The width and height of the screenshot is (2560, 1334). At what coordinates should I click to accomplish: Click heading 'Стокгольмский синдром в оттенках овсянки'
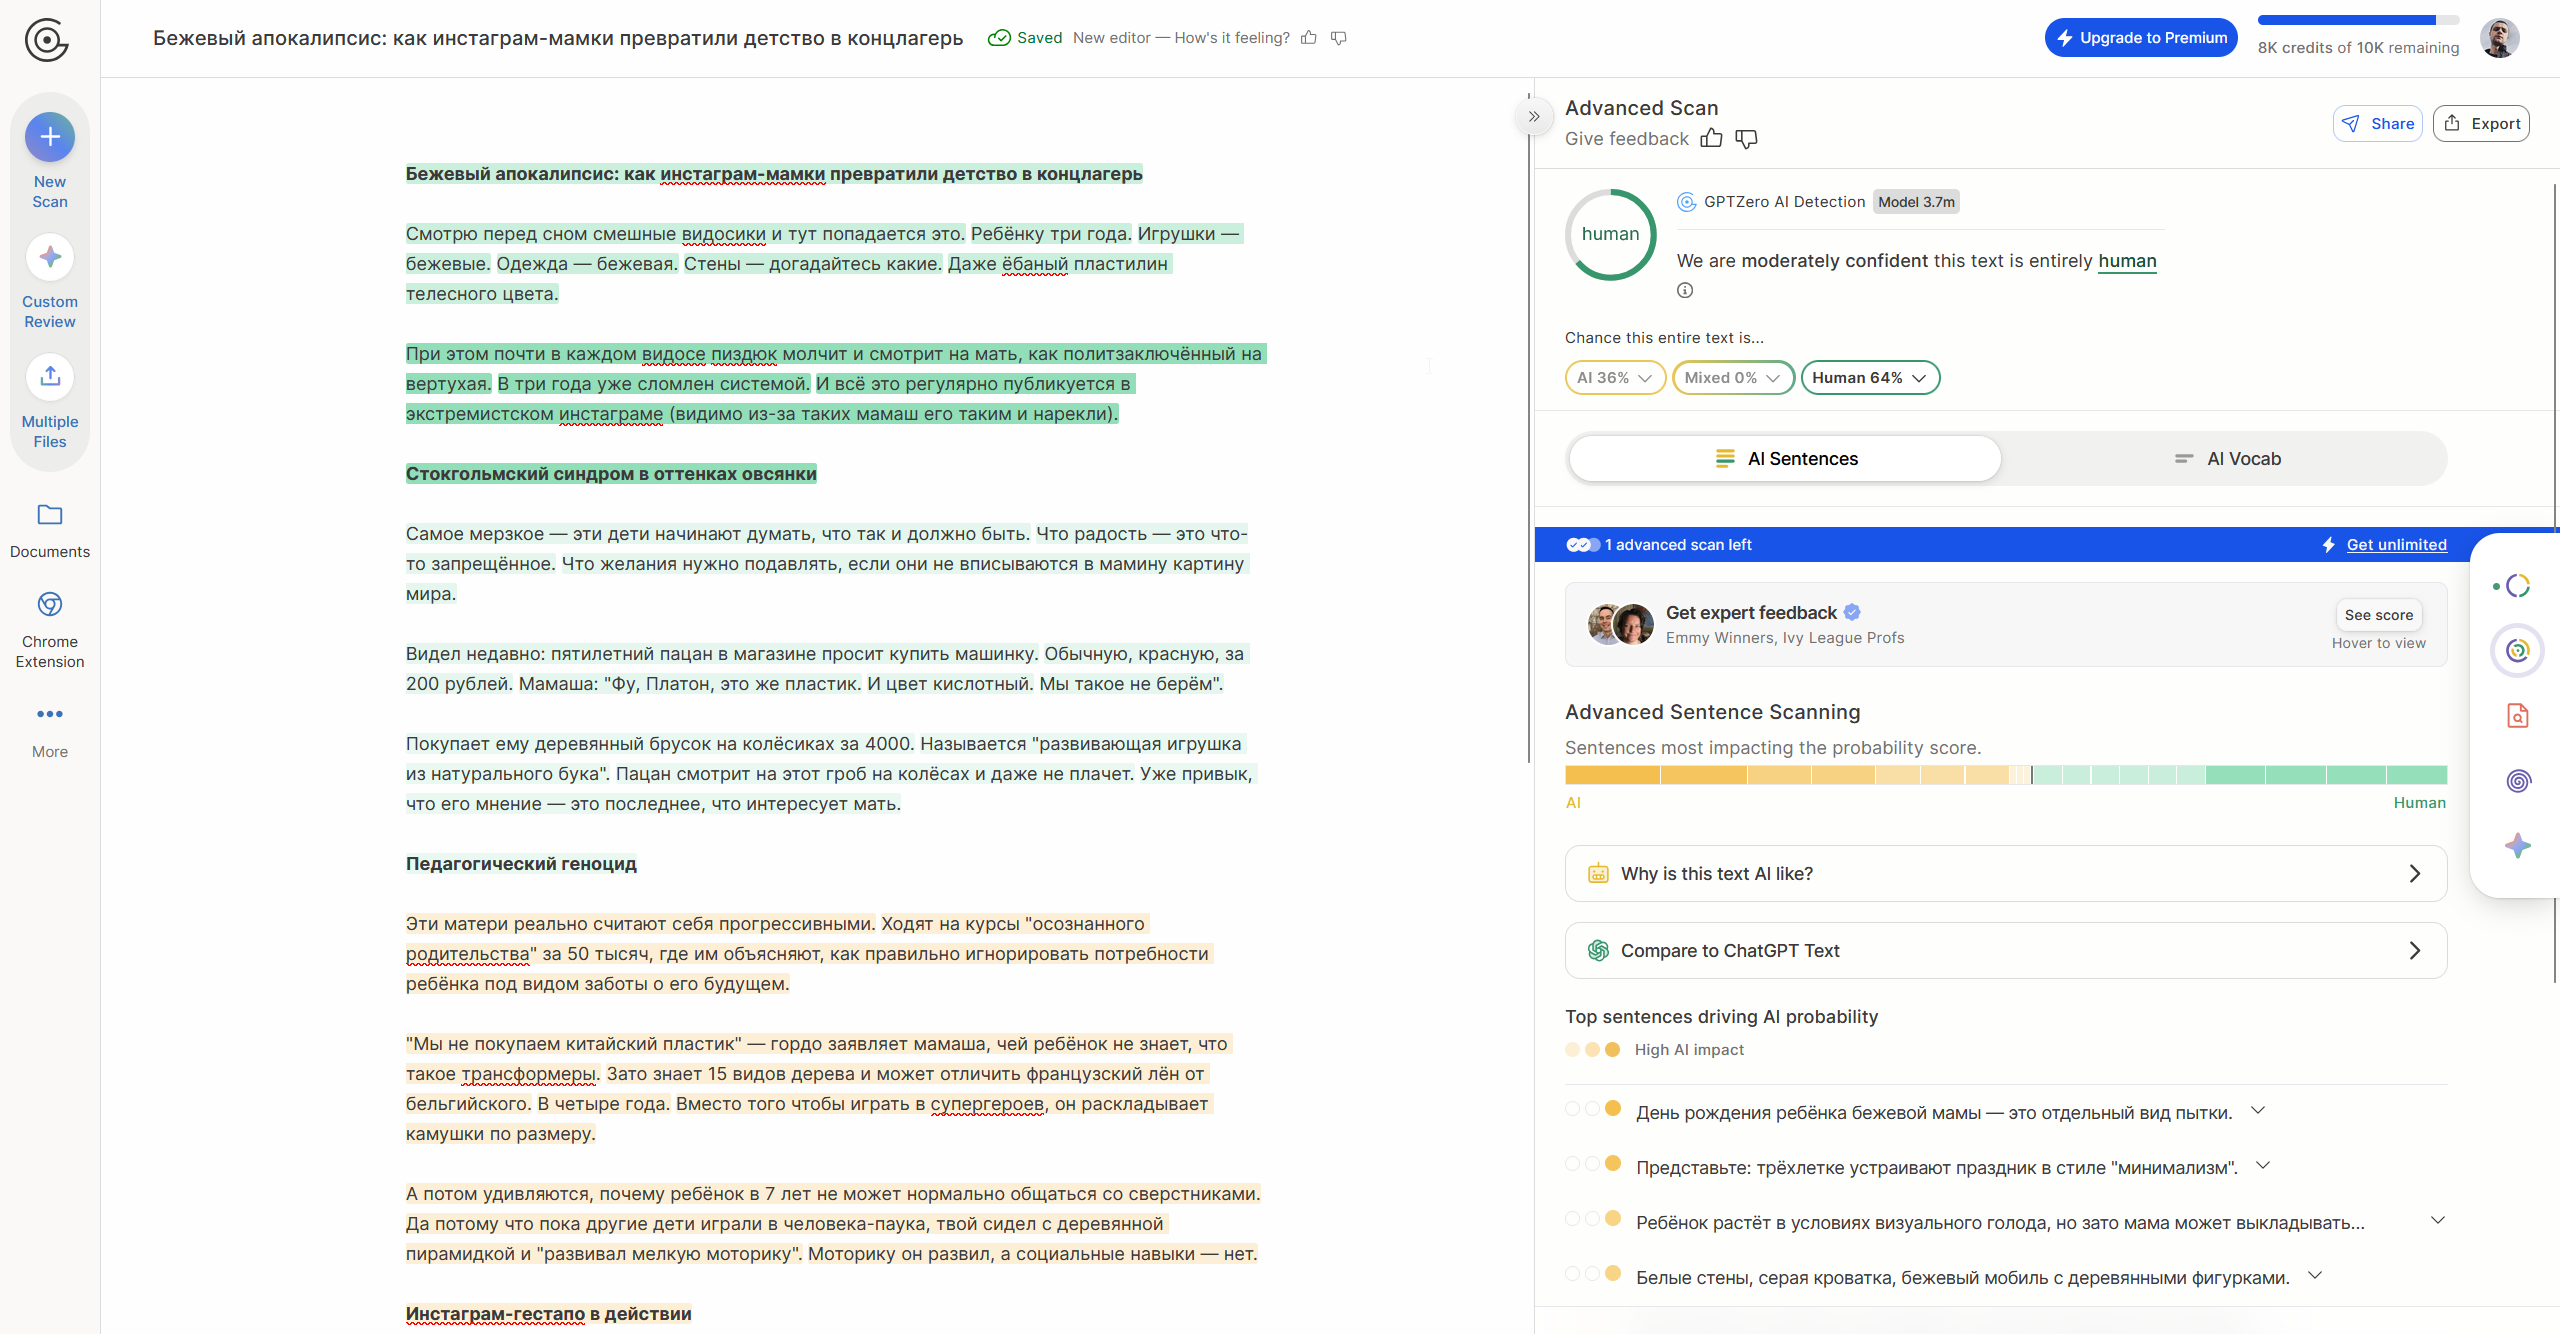611,474
